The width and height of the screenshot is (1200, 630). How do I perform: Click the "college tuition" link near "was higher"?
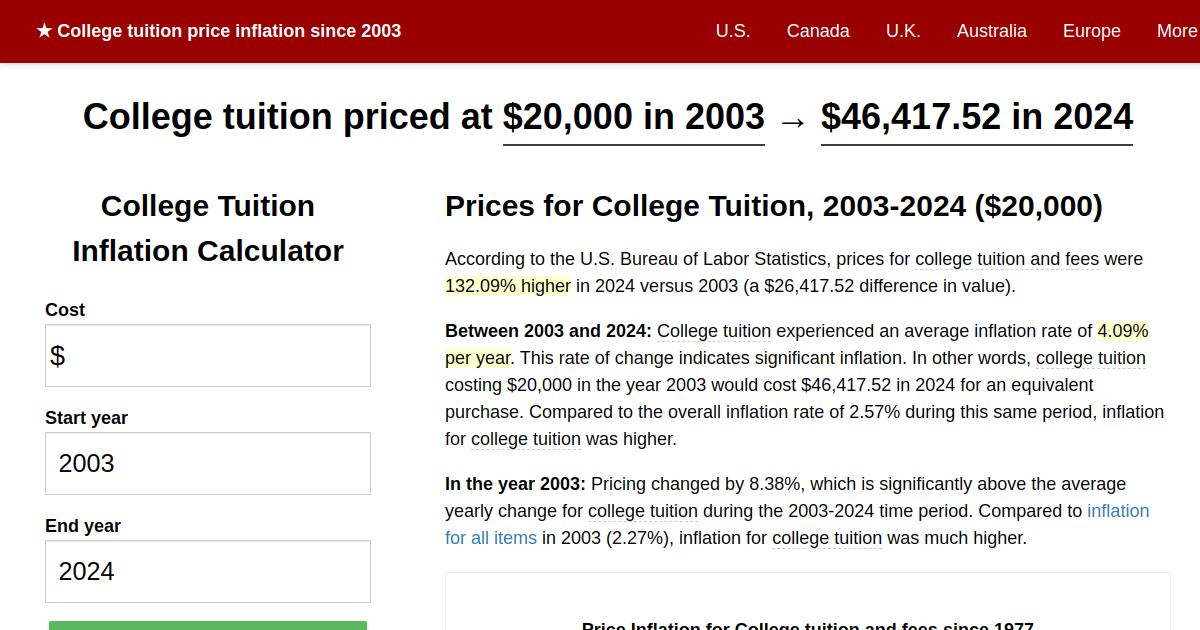pos(526,439)
